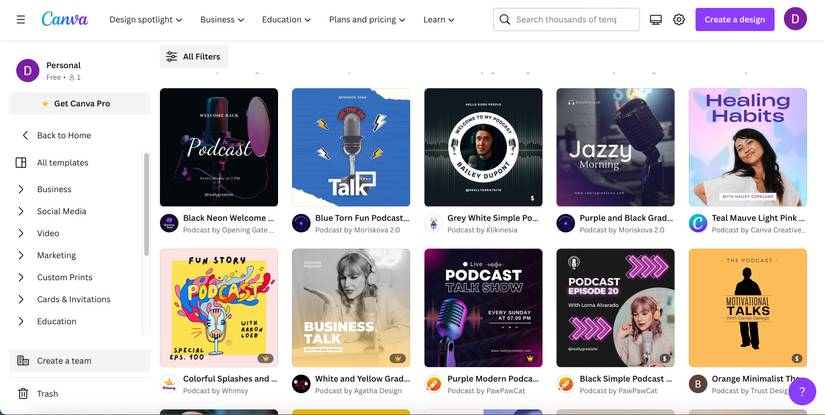
Task: Click the Trash bin icon
Action: coord(23,393)
